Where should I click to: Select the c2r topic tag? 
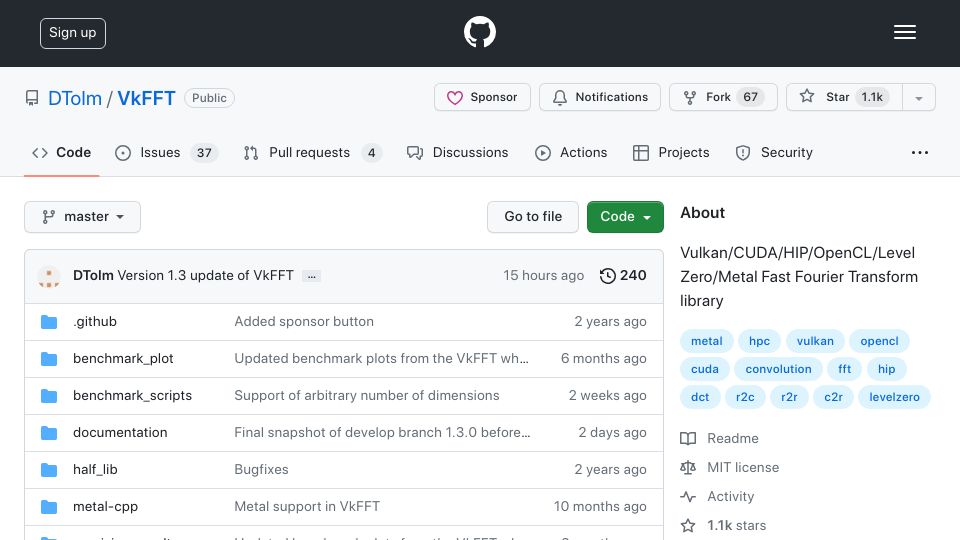pyautogui.click(x=833, y=397)
